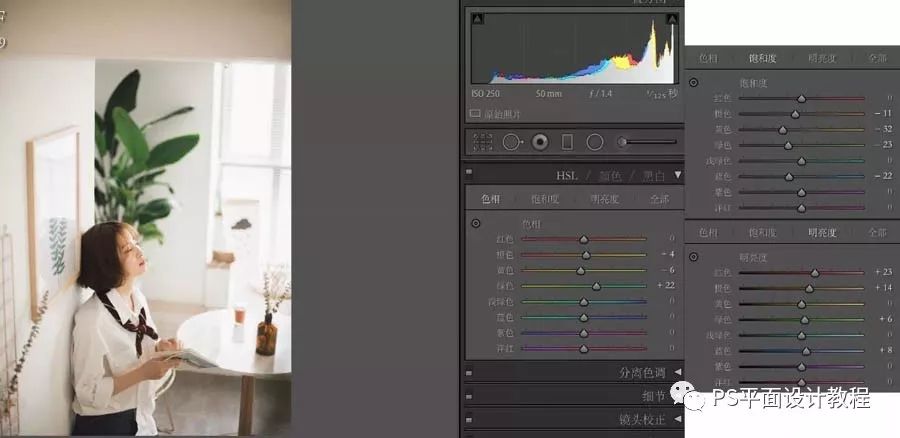The height and width of the screenshot is (438, 900).
Task: Click the saturation 黄色 value -32
Action: (x=884, y=129)
